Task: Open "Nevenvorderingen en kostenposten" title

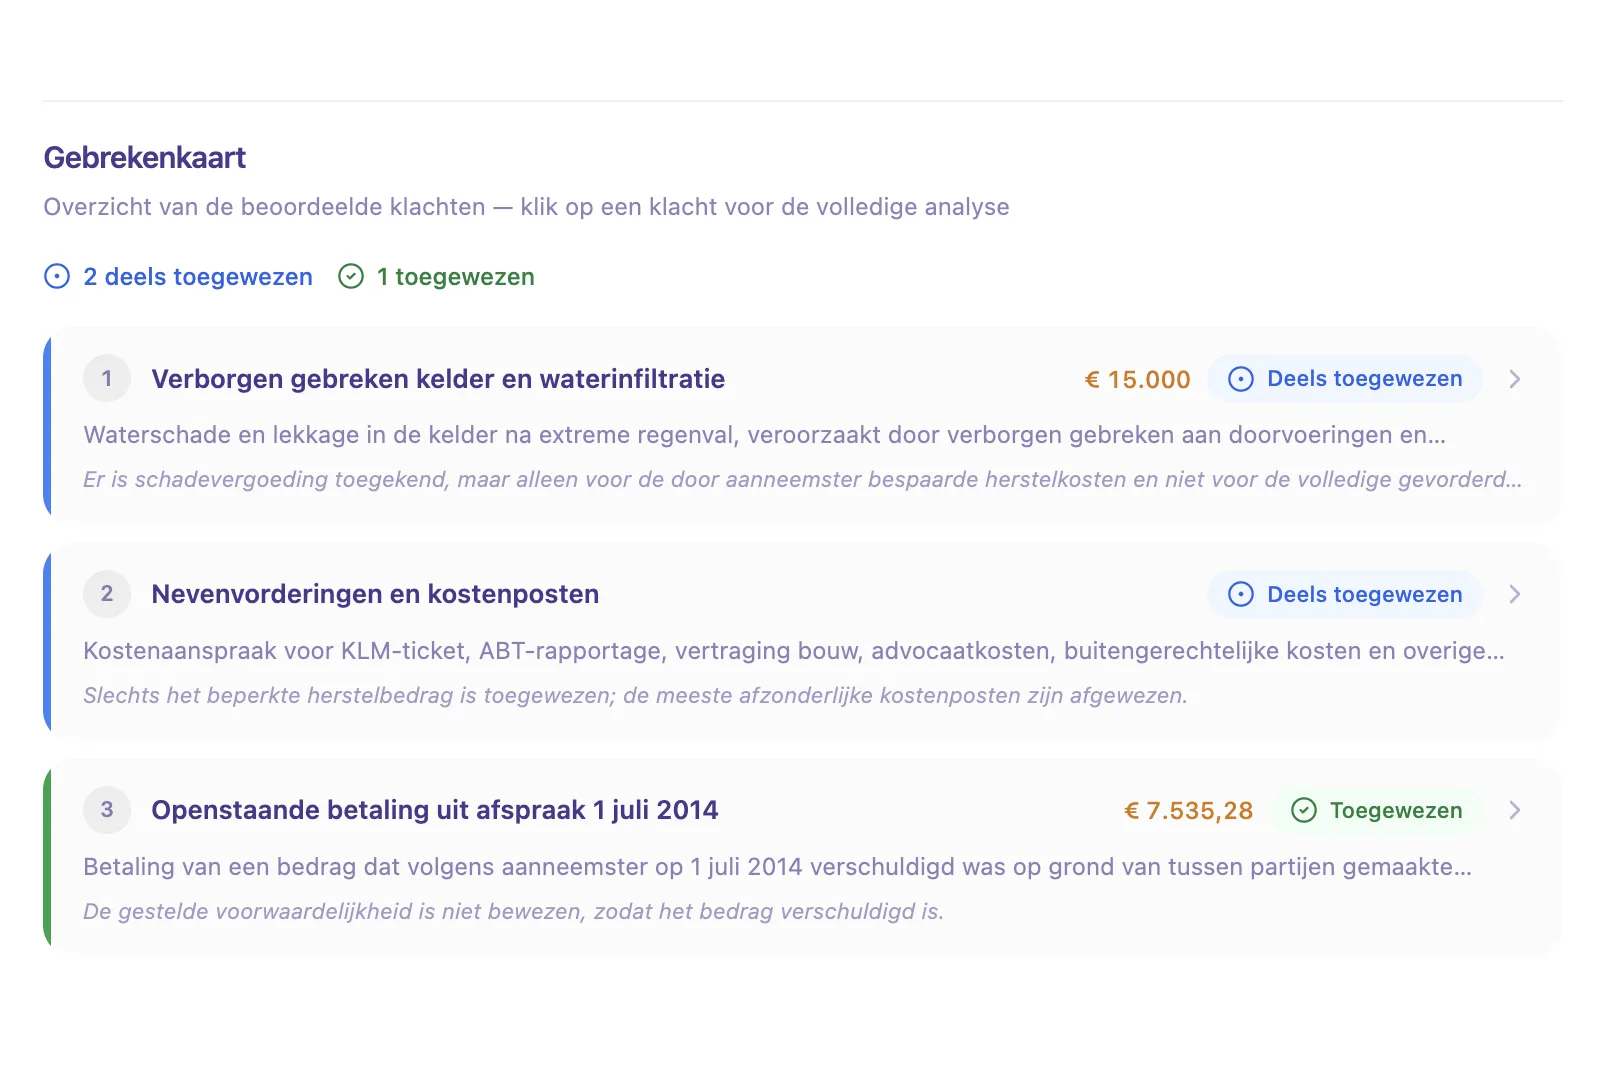Action: (375, 594)
